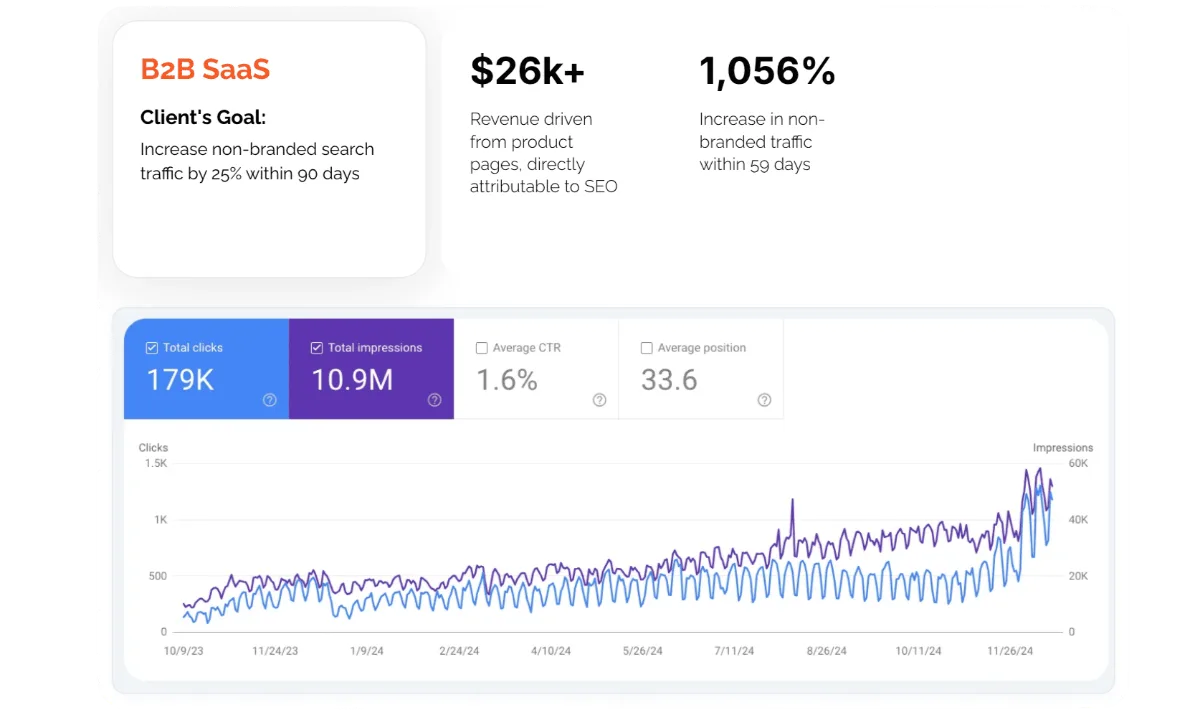Click the 500 clicks axis tick
This screenshot has width=1200, height=720.
(x=158, y=576)
